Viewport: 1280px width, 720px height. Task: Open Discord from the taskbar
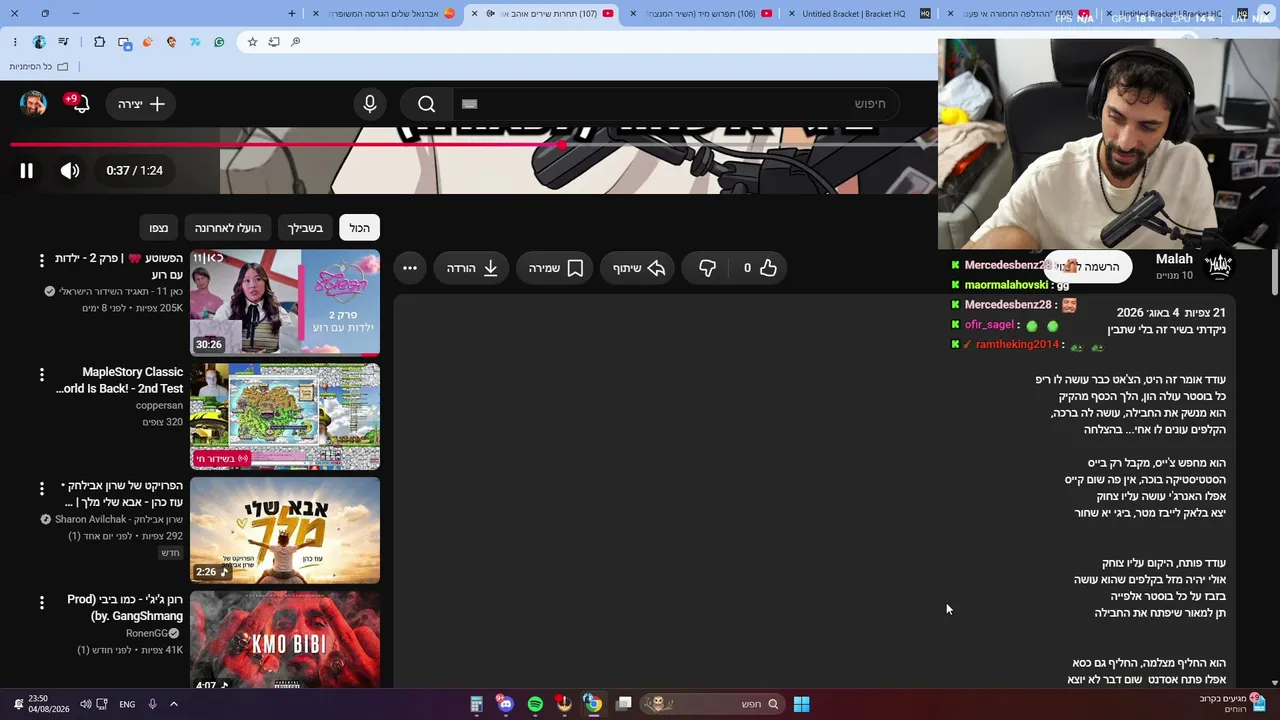point(505,704)
